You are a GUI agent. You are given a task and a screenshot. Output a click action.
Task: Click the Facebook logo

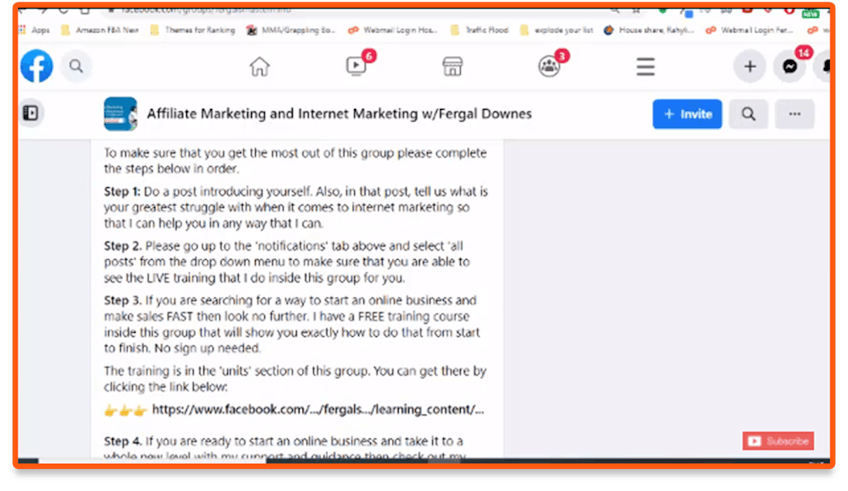tap(37, 66)
